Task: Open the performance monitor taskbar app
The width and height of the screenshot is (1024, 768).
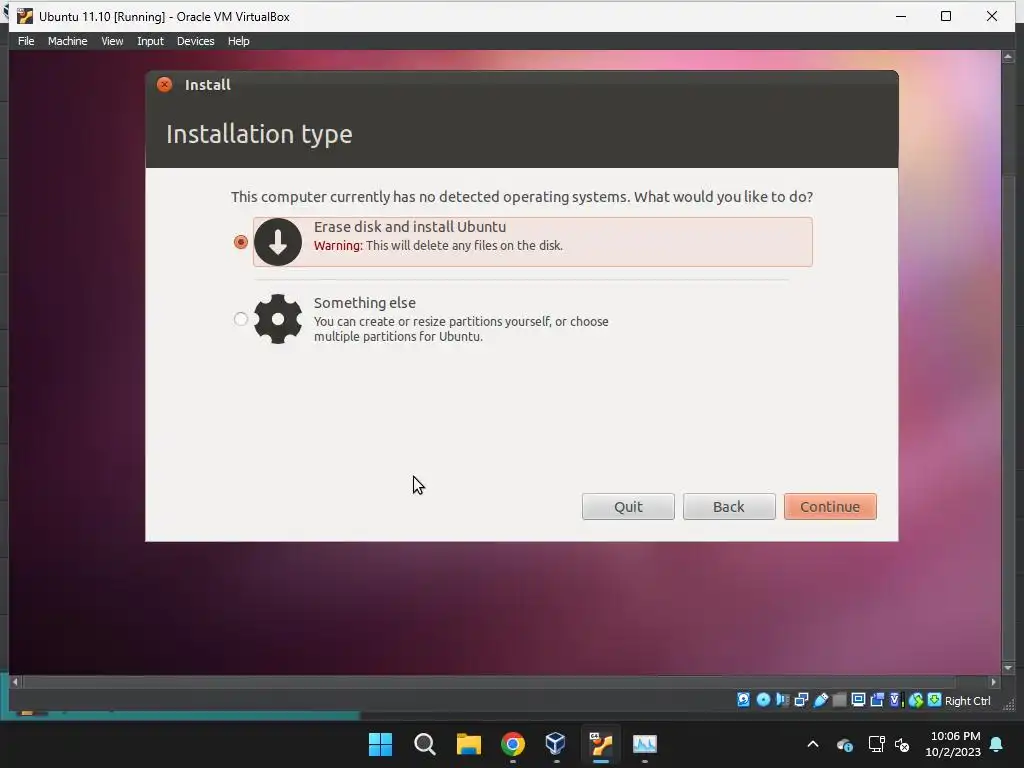Action: click(x=645, y=744)
